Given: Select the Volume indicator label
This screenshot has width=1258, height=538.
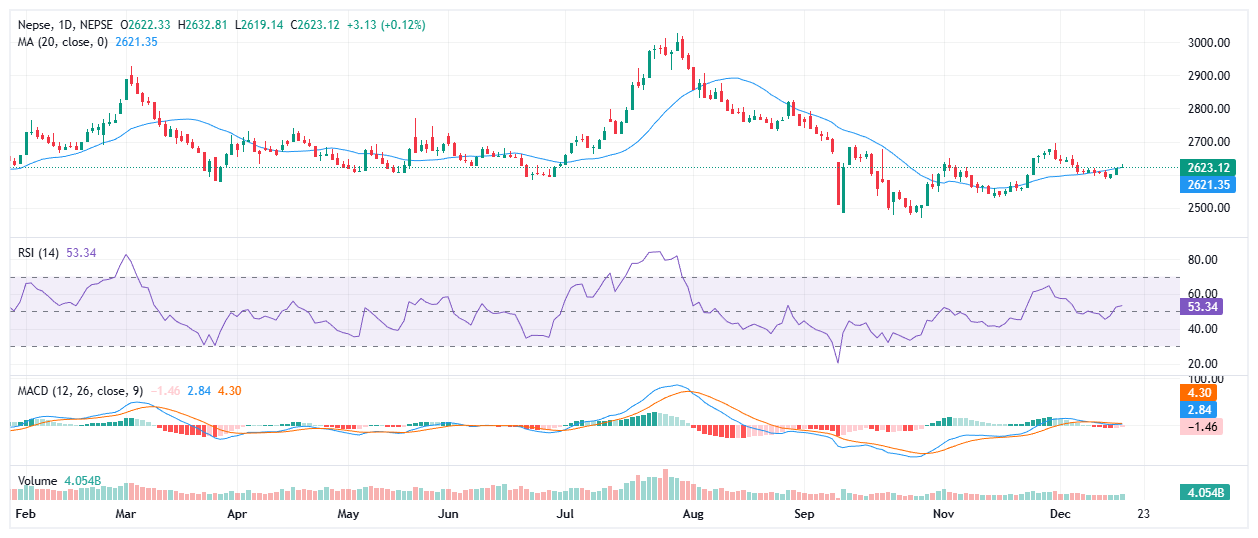Looking at the screenshot, I should click(x=38, y=481).
